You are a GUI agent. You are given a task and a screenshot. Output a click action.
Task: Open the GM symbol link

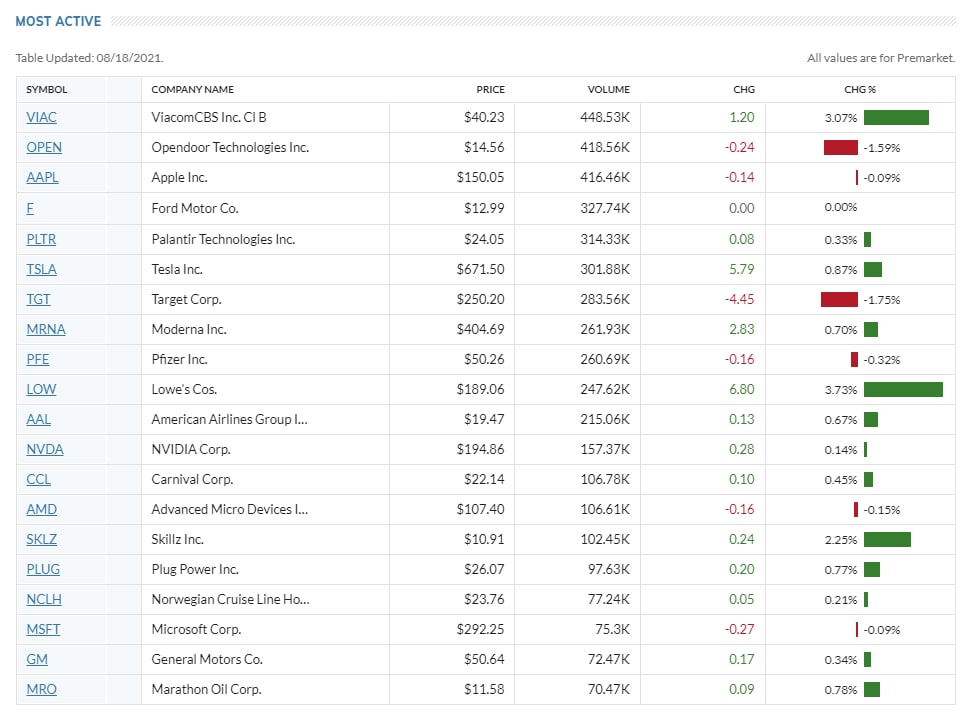[37, 659]
